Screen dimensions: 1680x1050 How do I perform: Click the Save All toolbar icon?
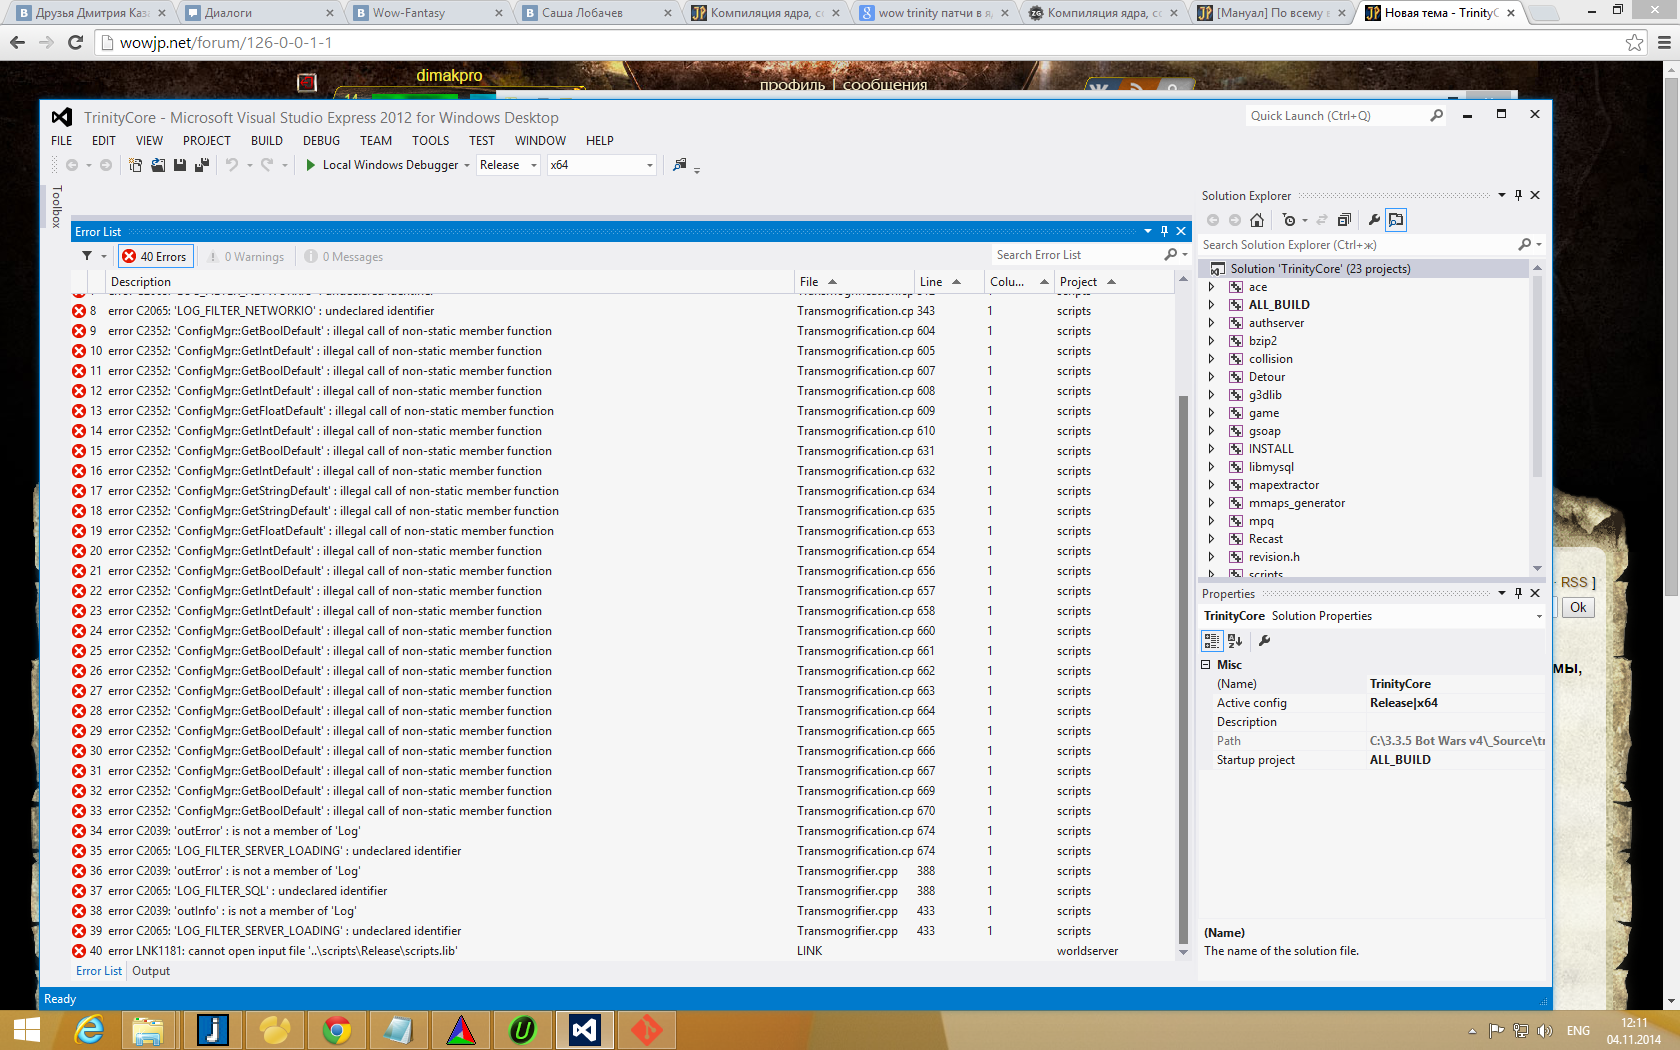coord(201,165)
